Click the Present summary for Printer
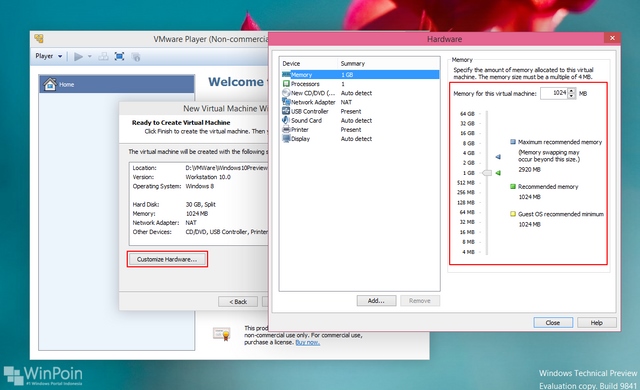This screenshot has width=640, height=390. coord(351,129)
